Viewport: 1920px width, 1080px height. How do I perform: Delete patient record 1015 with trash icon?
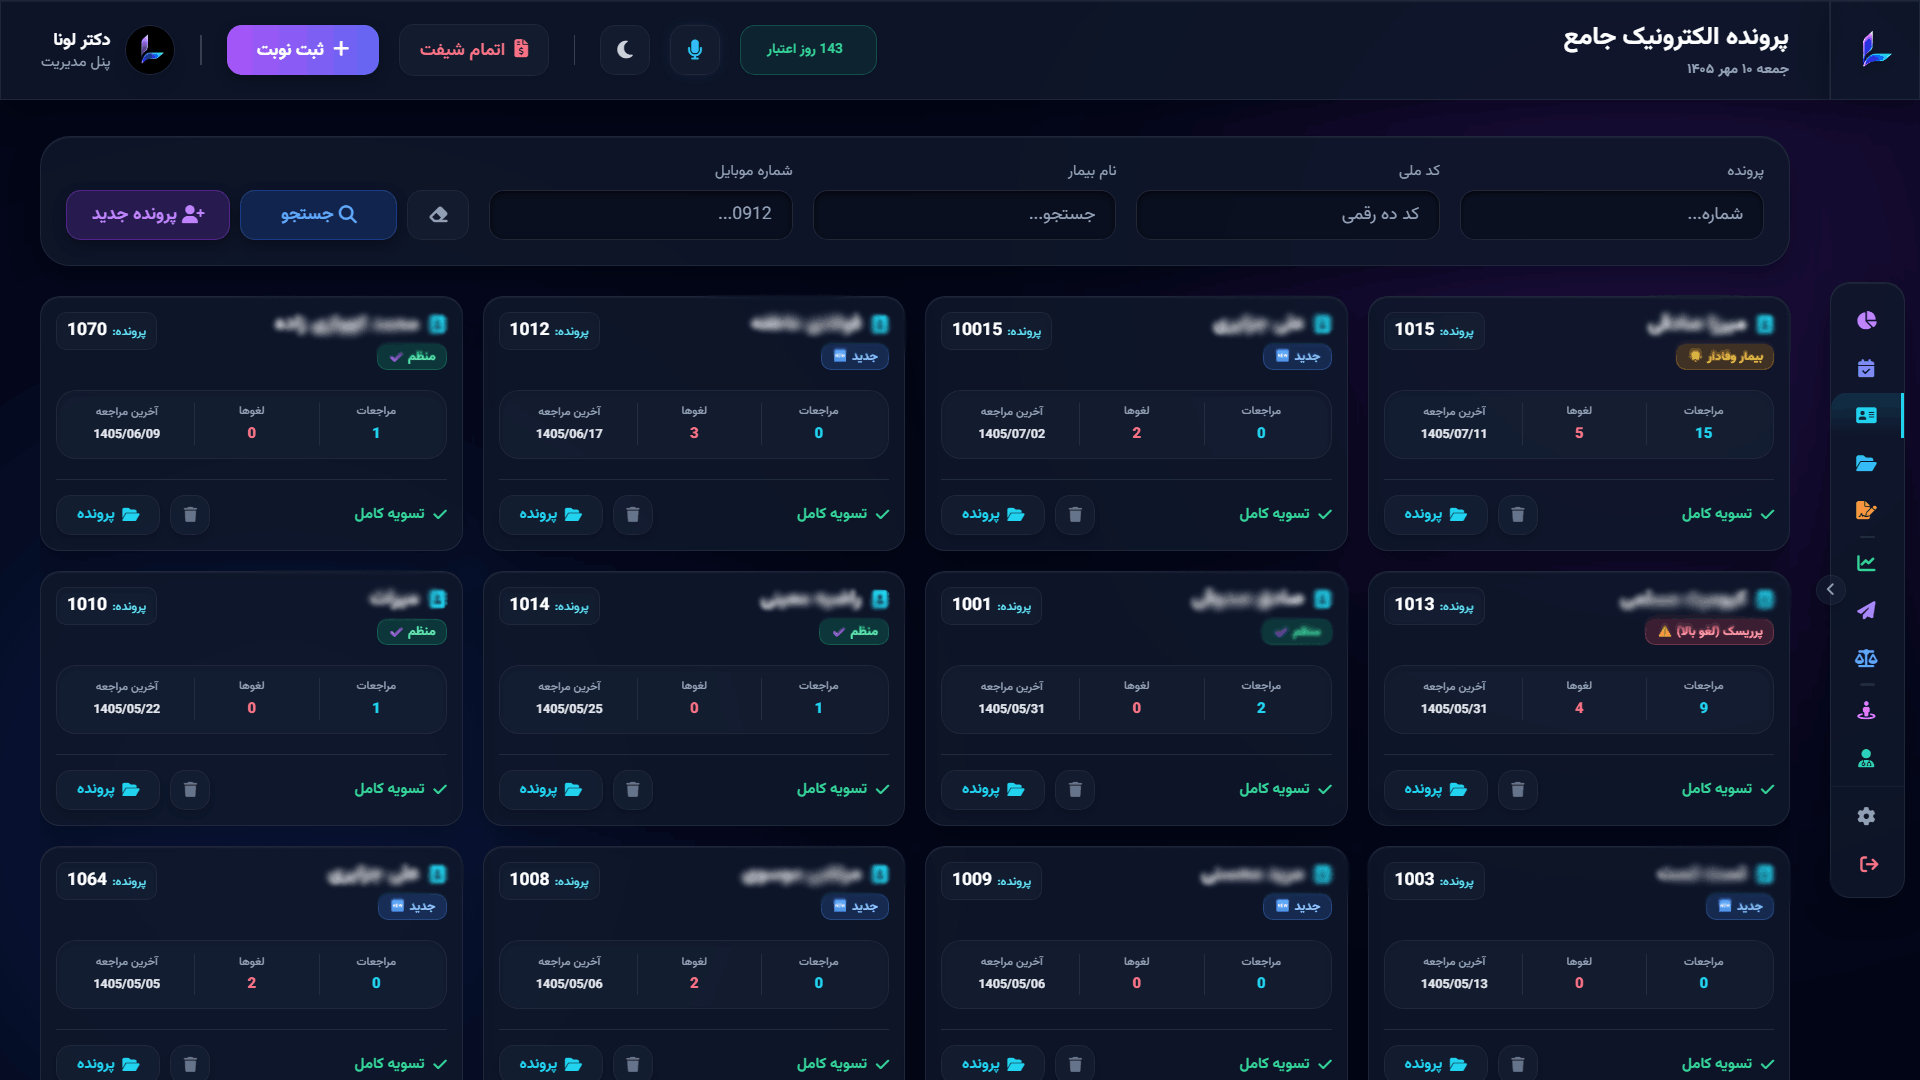tap(1517, 514)
